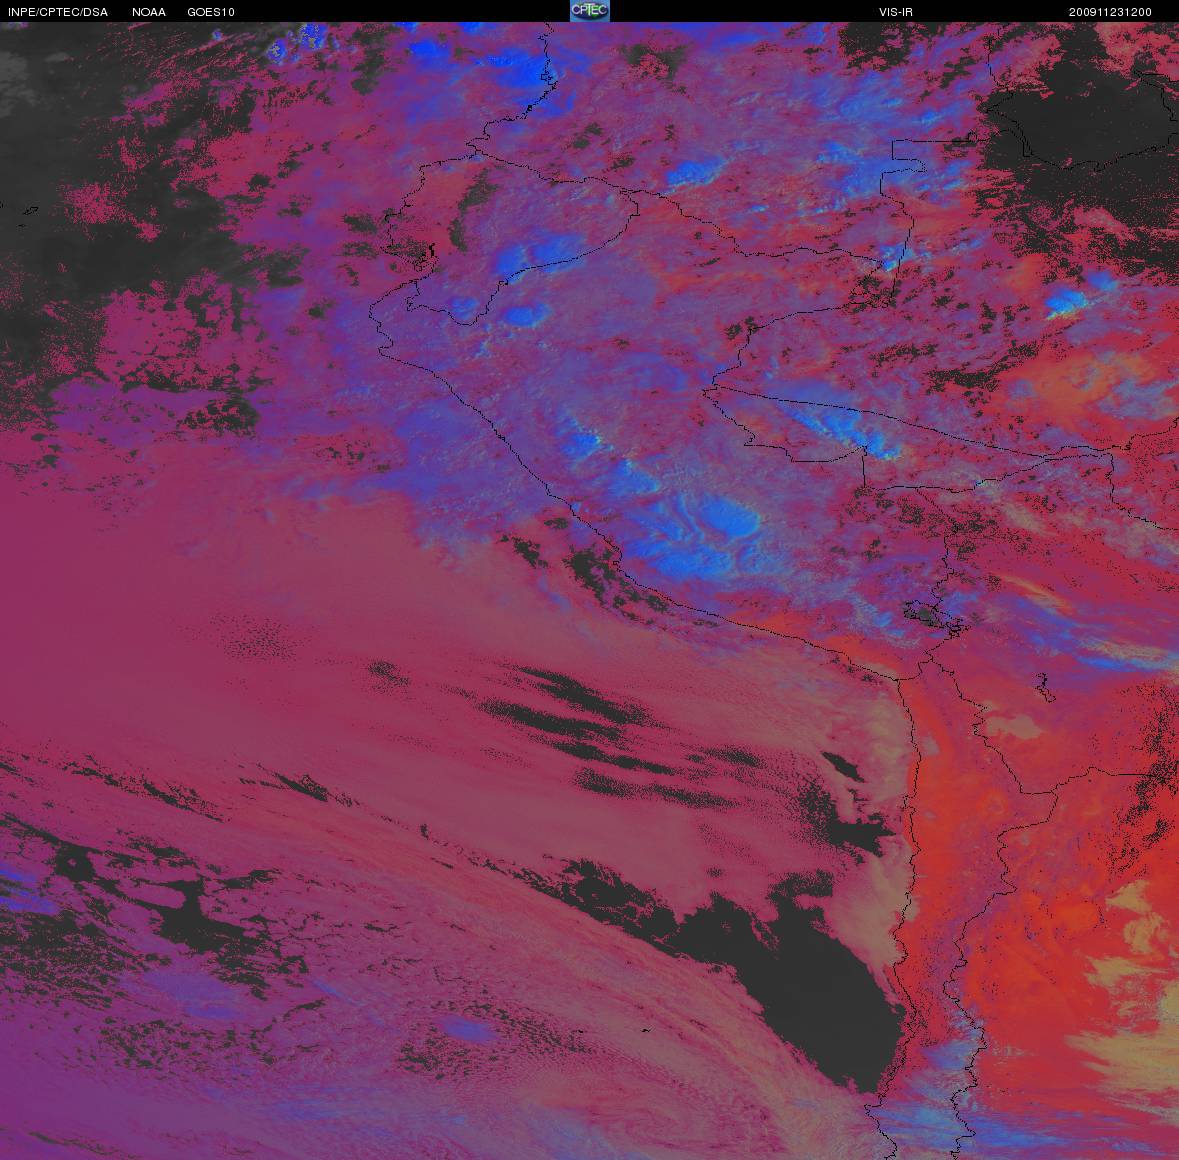Click the VIS-IR channel label

[x=896, y=12]
